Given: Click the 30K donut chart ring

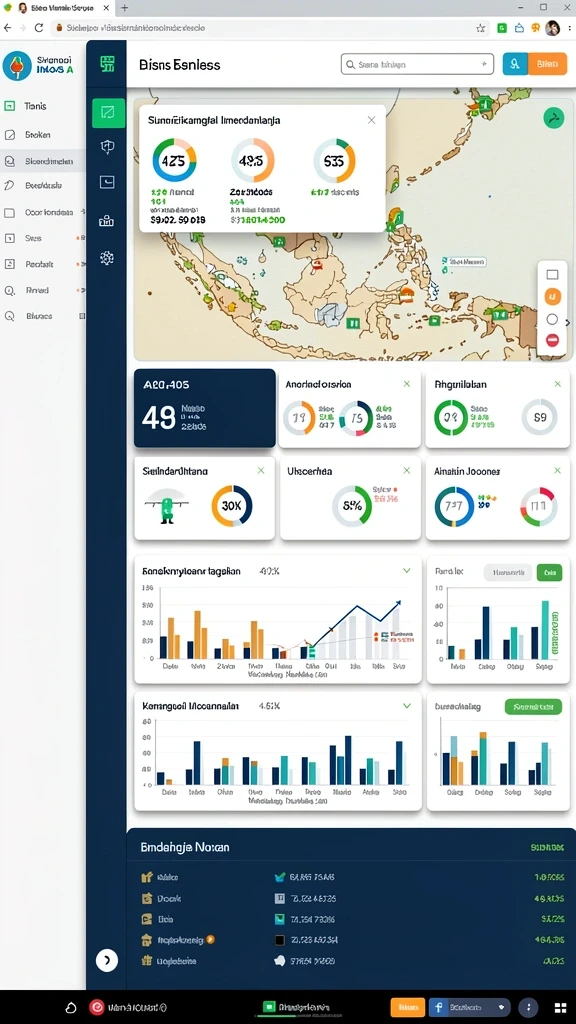Looking at the screenshot, I should pos(232,505).
